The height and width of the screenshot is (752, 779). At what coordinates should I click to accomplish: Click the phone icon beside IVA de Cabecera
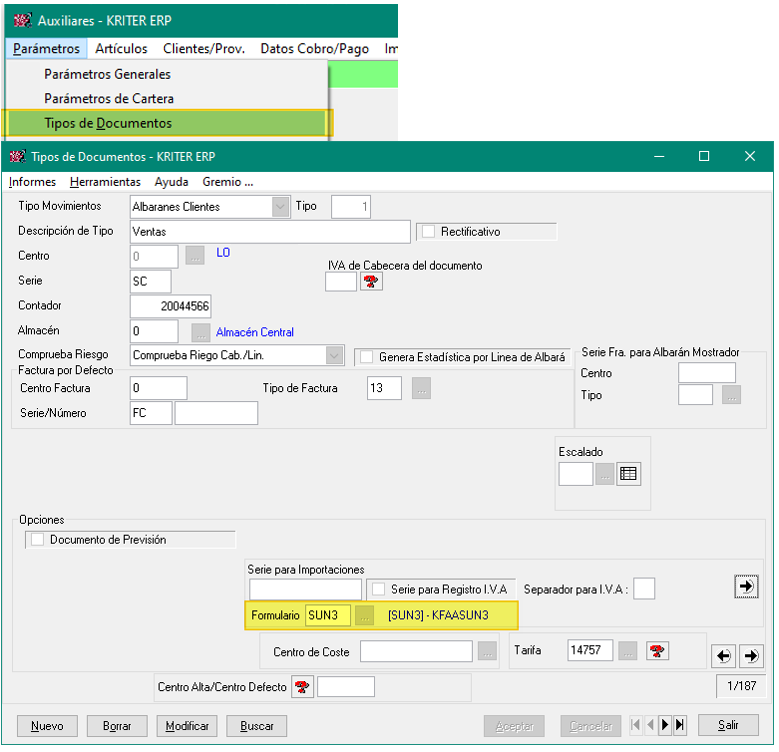click(371, 282)
